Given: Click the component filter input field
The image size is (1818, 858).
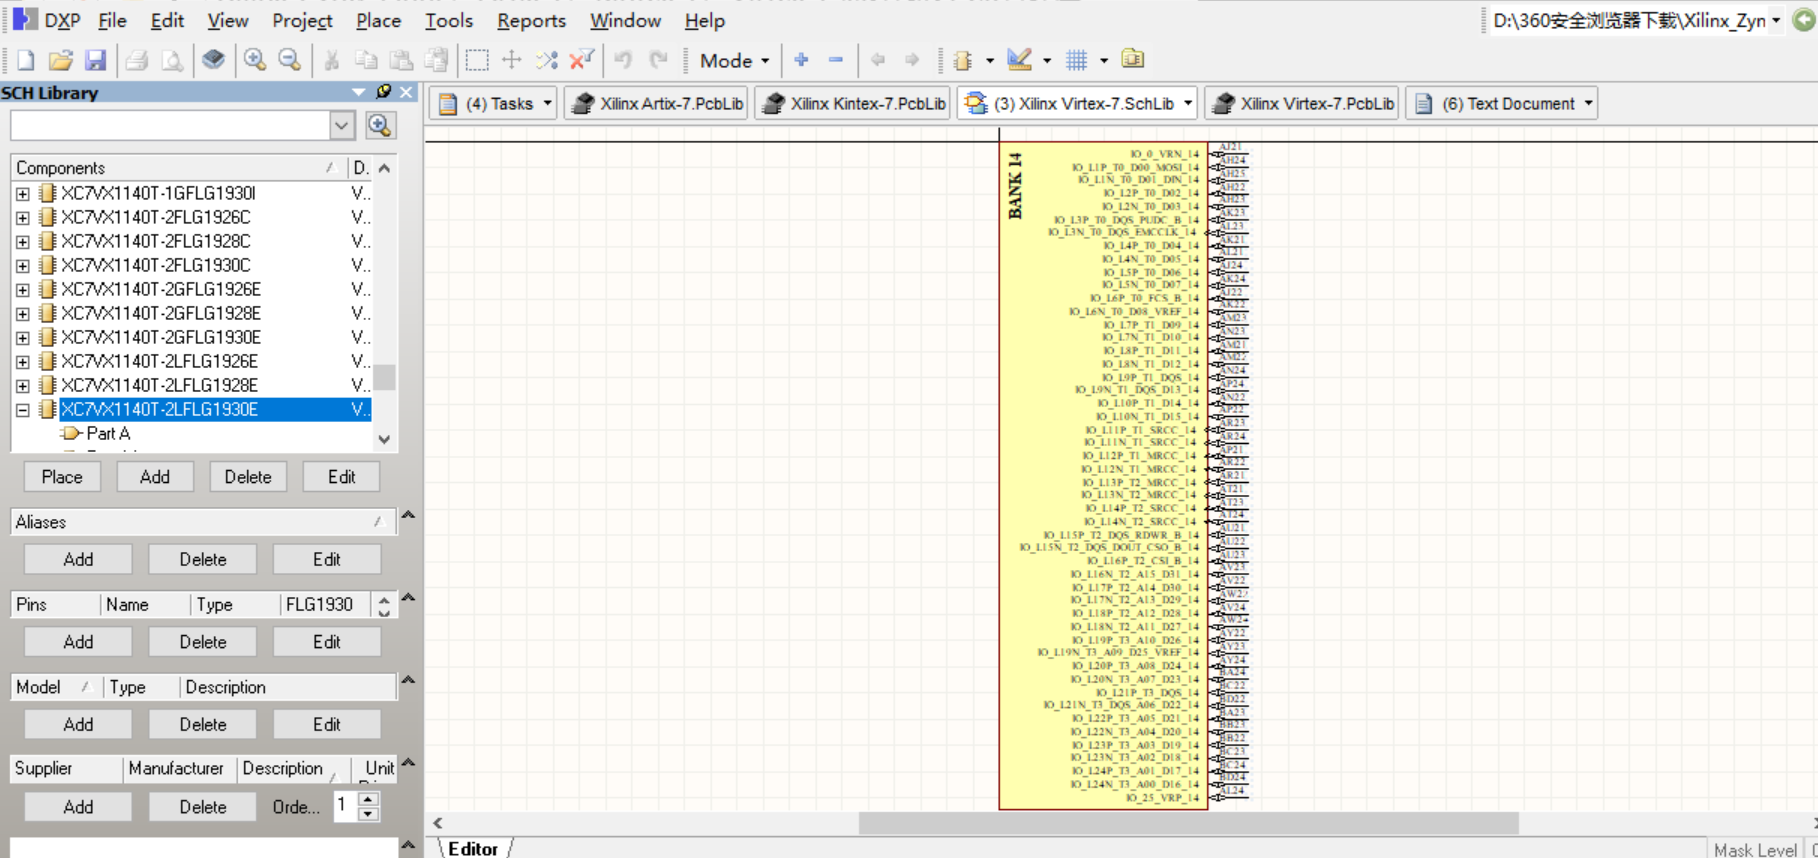Looking at the screenshot, I should point(171,125).
